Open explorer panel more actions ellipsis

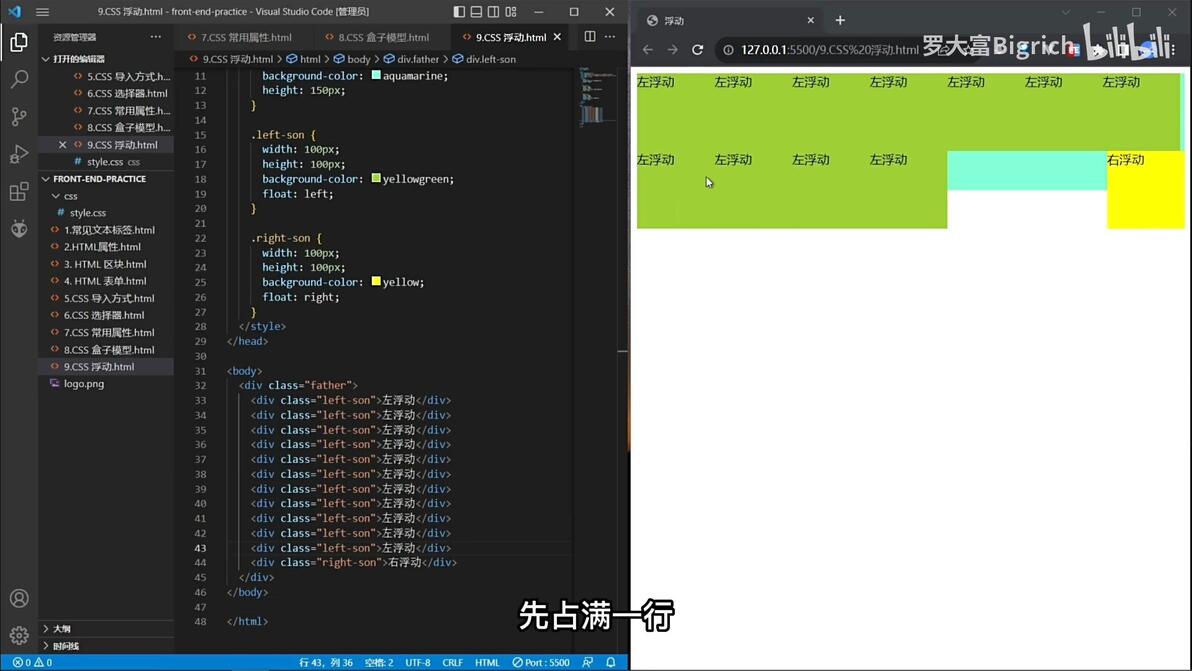point(156,36)
